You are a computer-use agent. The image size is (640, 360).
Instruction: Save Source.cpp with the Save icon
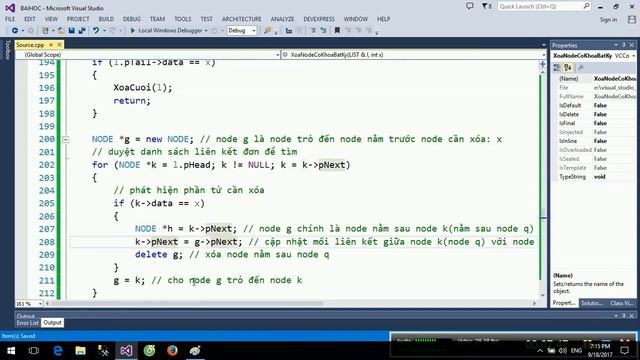pyautogui.click(x=71, y=31)
